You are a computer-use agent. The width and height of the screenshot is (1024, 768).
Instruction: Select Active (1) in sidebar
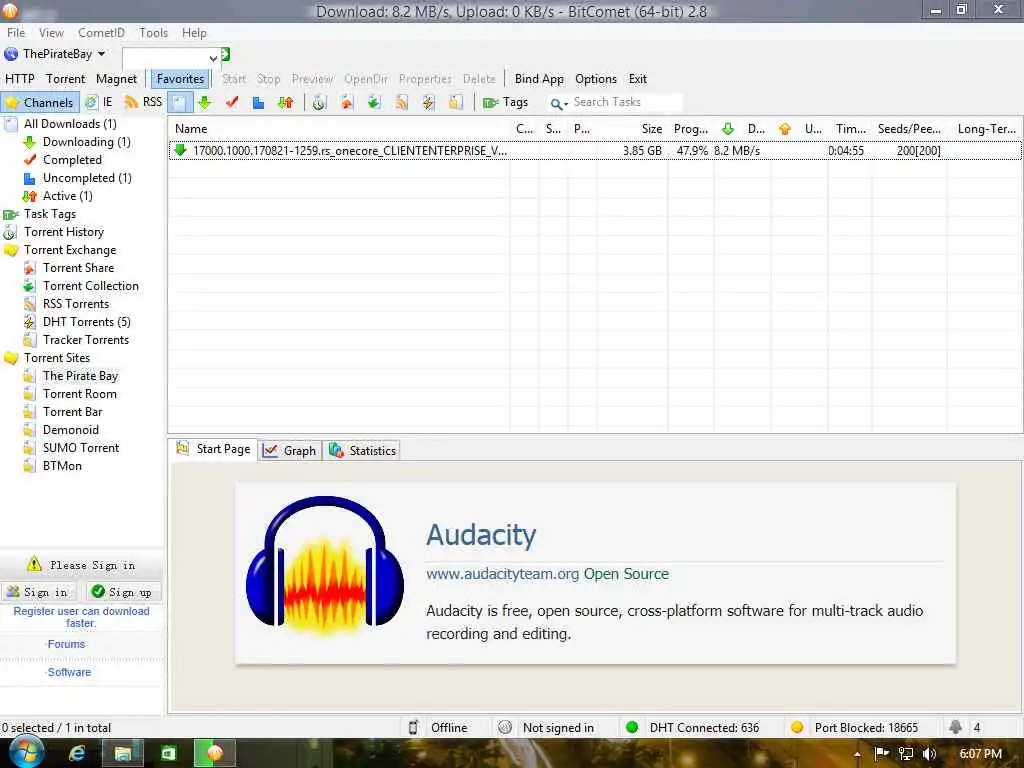point(67,196)
